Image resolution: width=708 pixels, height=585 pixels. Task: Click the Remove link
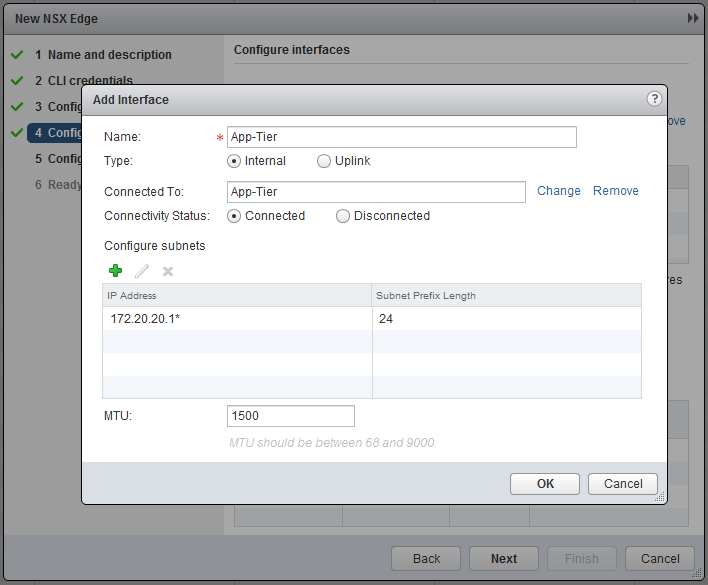[x=615, y=191]
